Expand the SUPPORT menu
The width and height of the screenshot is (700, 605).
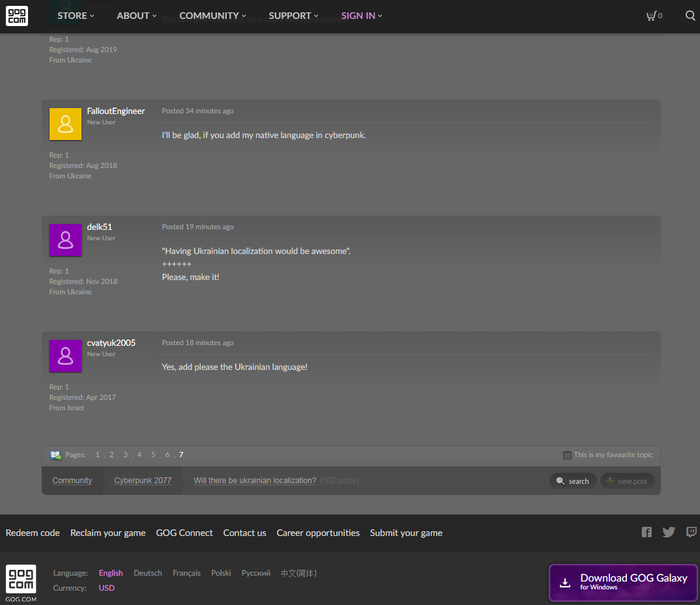[293, 16]
